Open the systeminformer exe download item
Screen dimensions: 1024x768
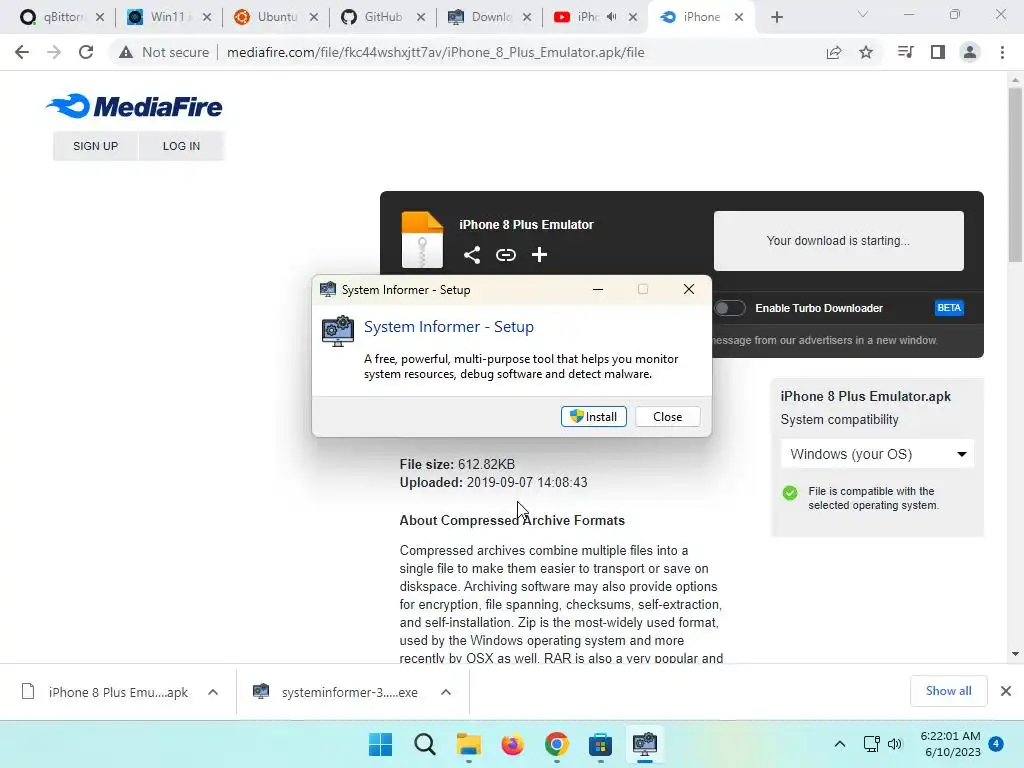(x=338, y=692)
